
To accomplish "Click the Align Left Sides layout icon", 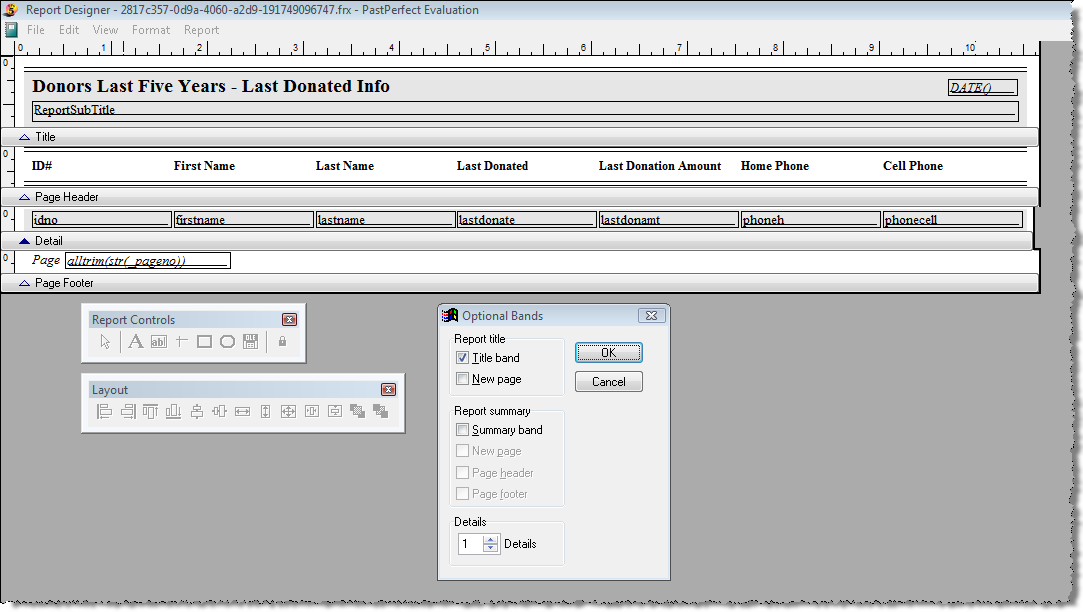I will pyautogui.click(x=104, y=411).
